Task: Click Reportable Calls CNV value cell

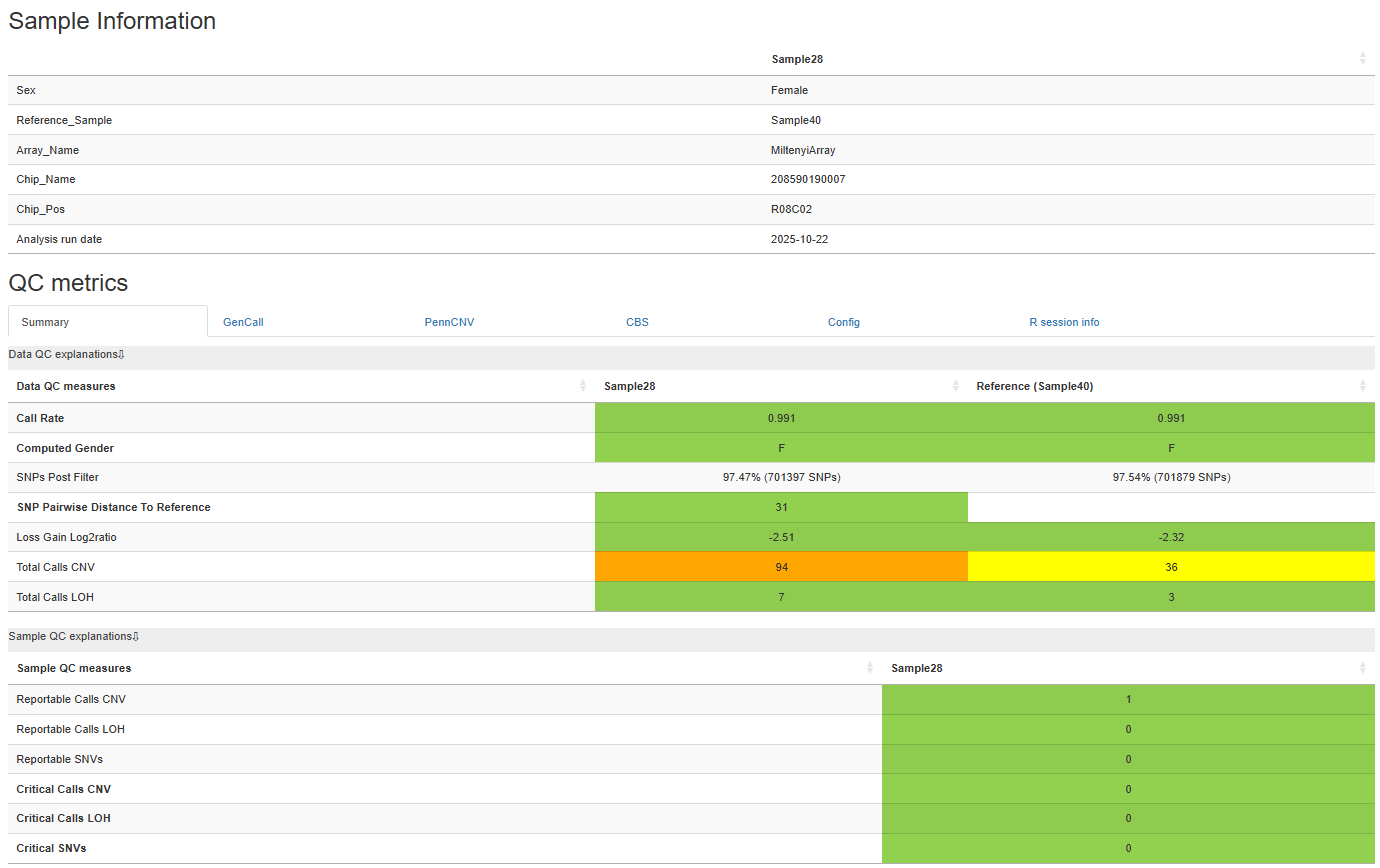Action: [x=1128, y=699]
